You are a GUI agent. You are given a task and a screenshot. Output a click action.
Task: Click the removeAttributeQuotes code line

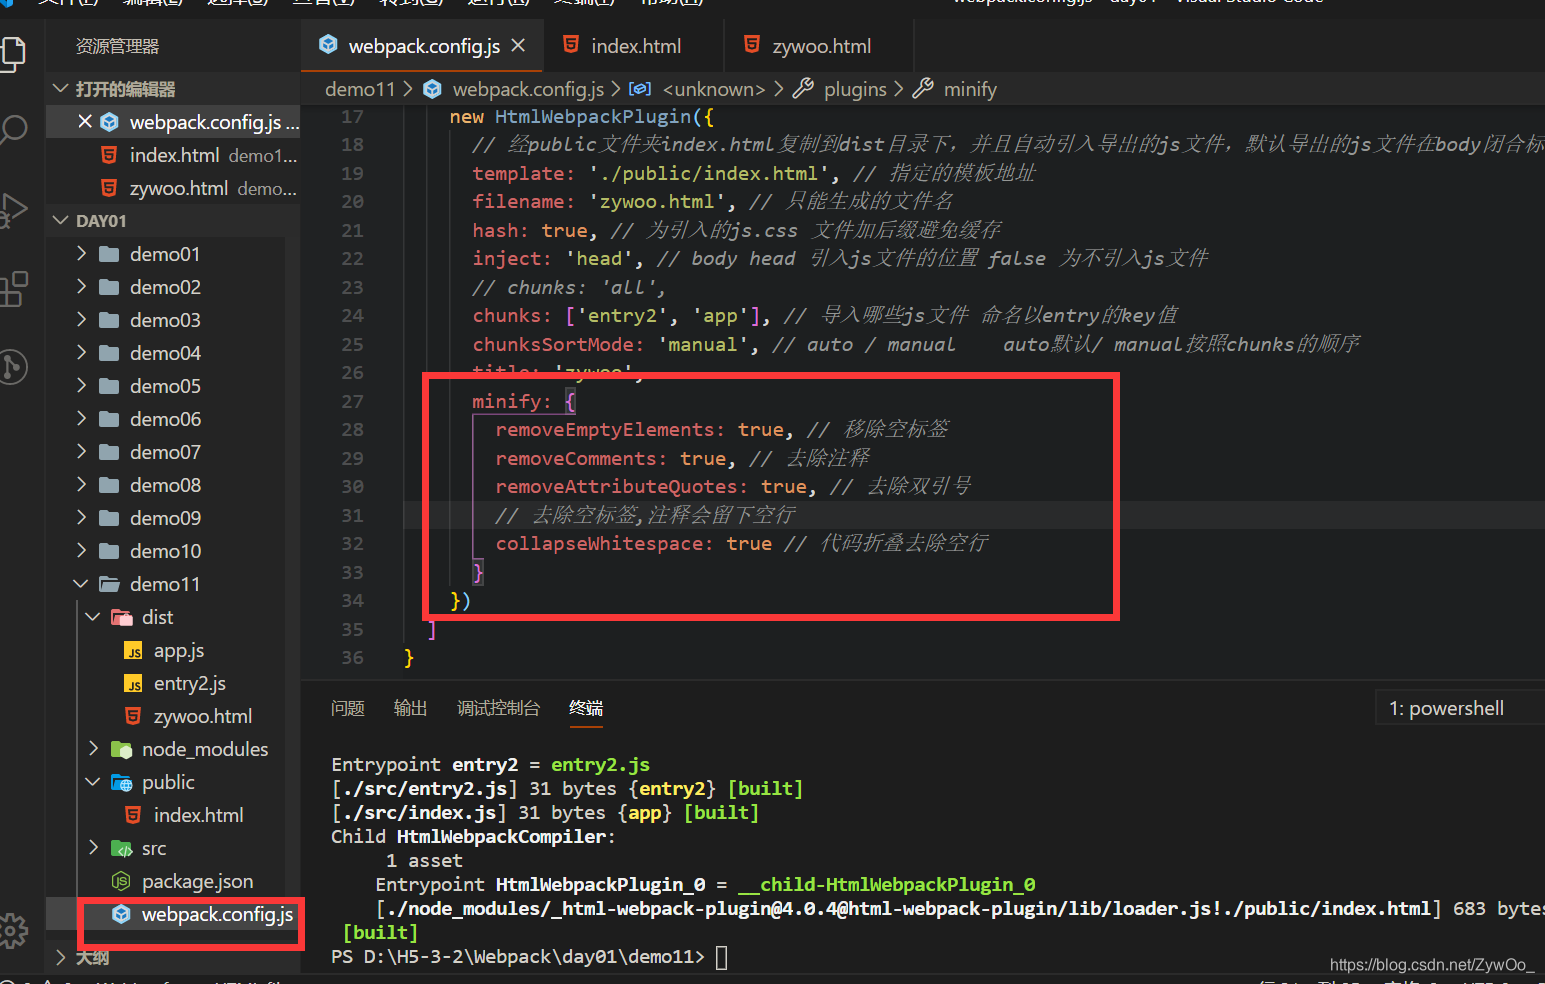point(733,486)
